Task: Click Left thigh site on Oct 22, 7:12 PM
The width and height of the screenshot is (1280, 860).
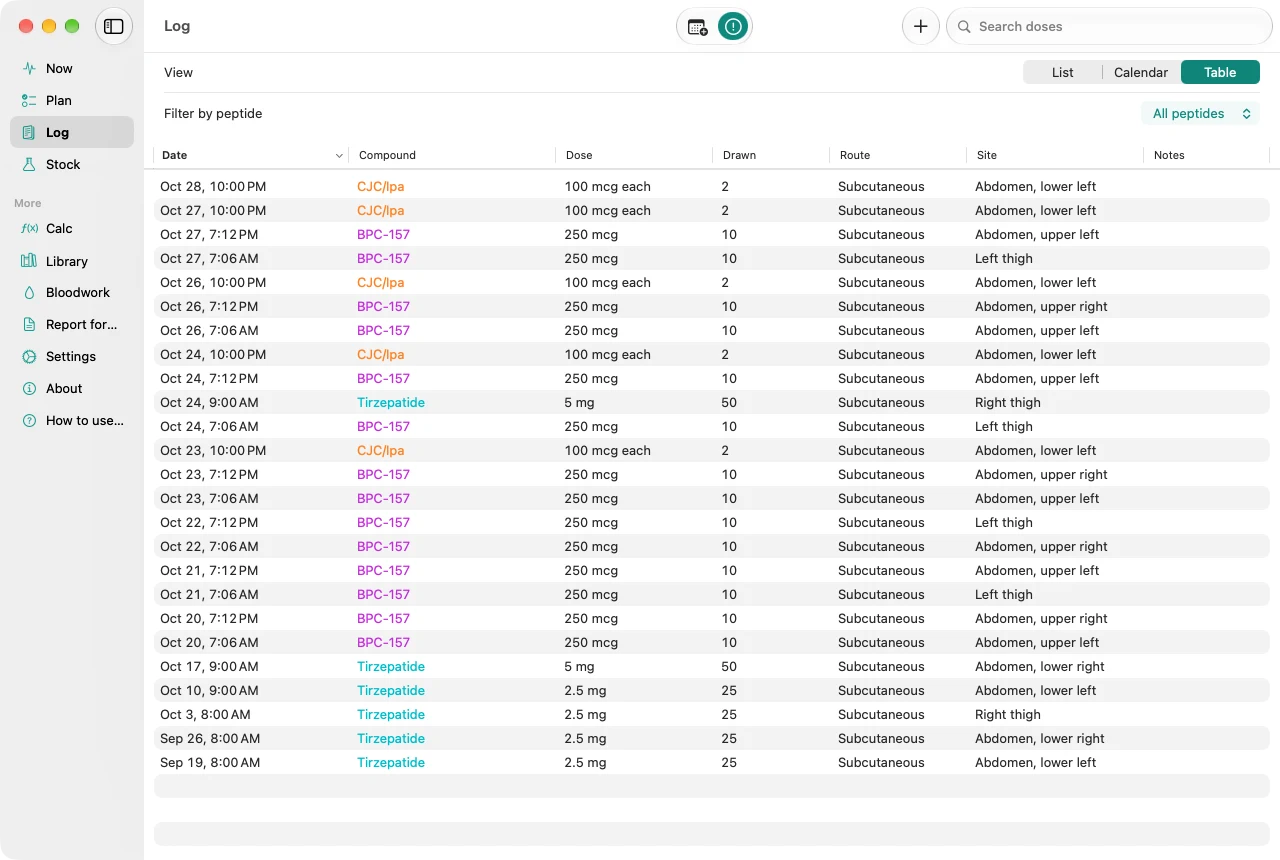Action: coord(1004,522)
